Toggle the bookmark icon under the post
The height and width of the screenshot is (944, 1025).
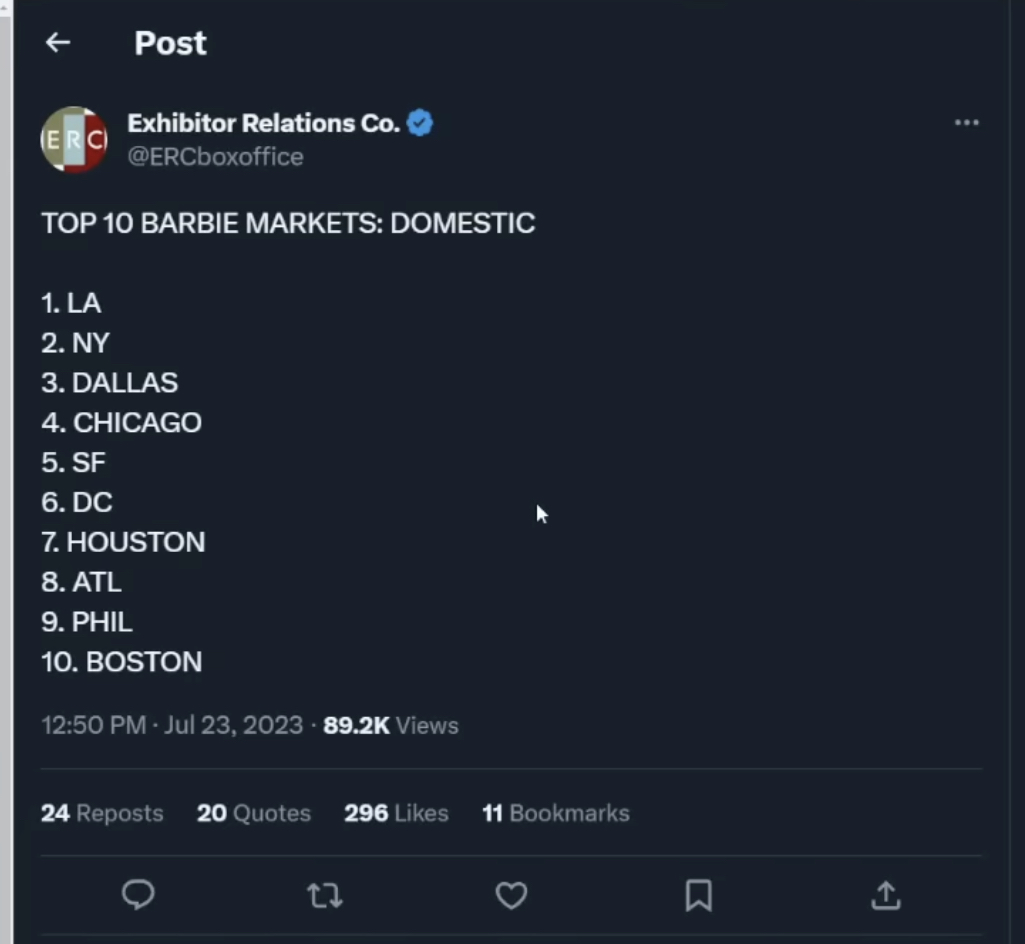pos(698,895)
